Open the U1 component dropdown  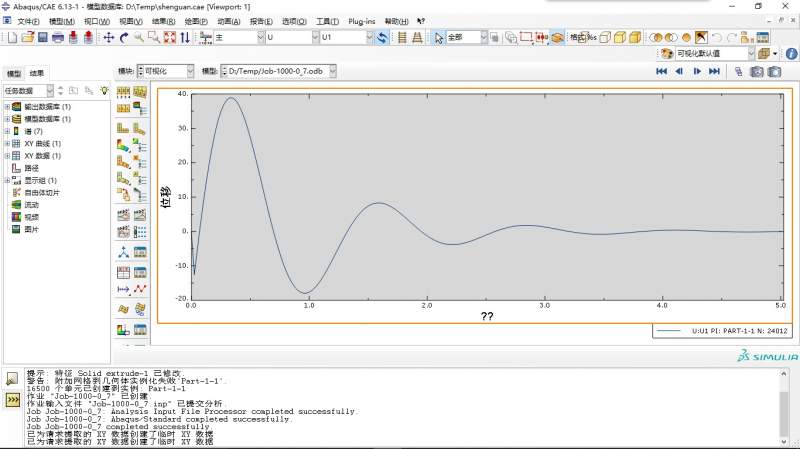click(x=369, y=37)
